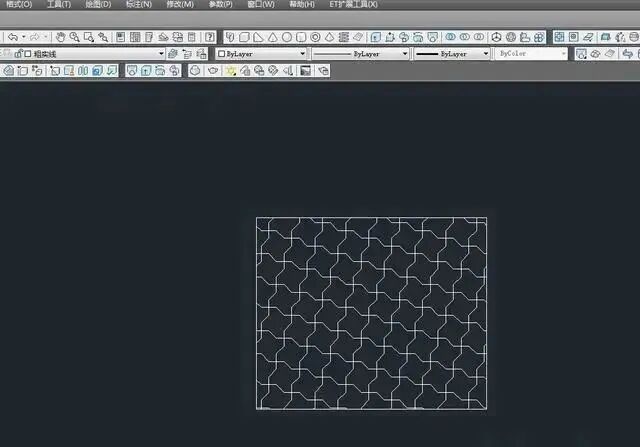Image resolution: width=640 pixels, height=447 pixels.
Task: Click the yellow Lights icon
Action: click(x=231, y=71)
